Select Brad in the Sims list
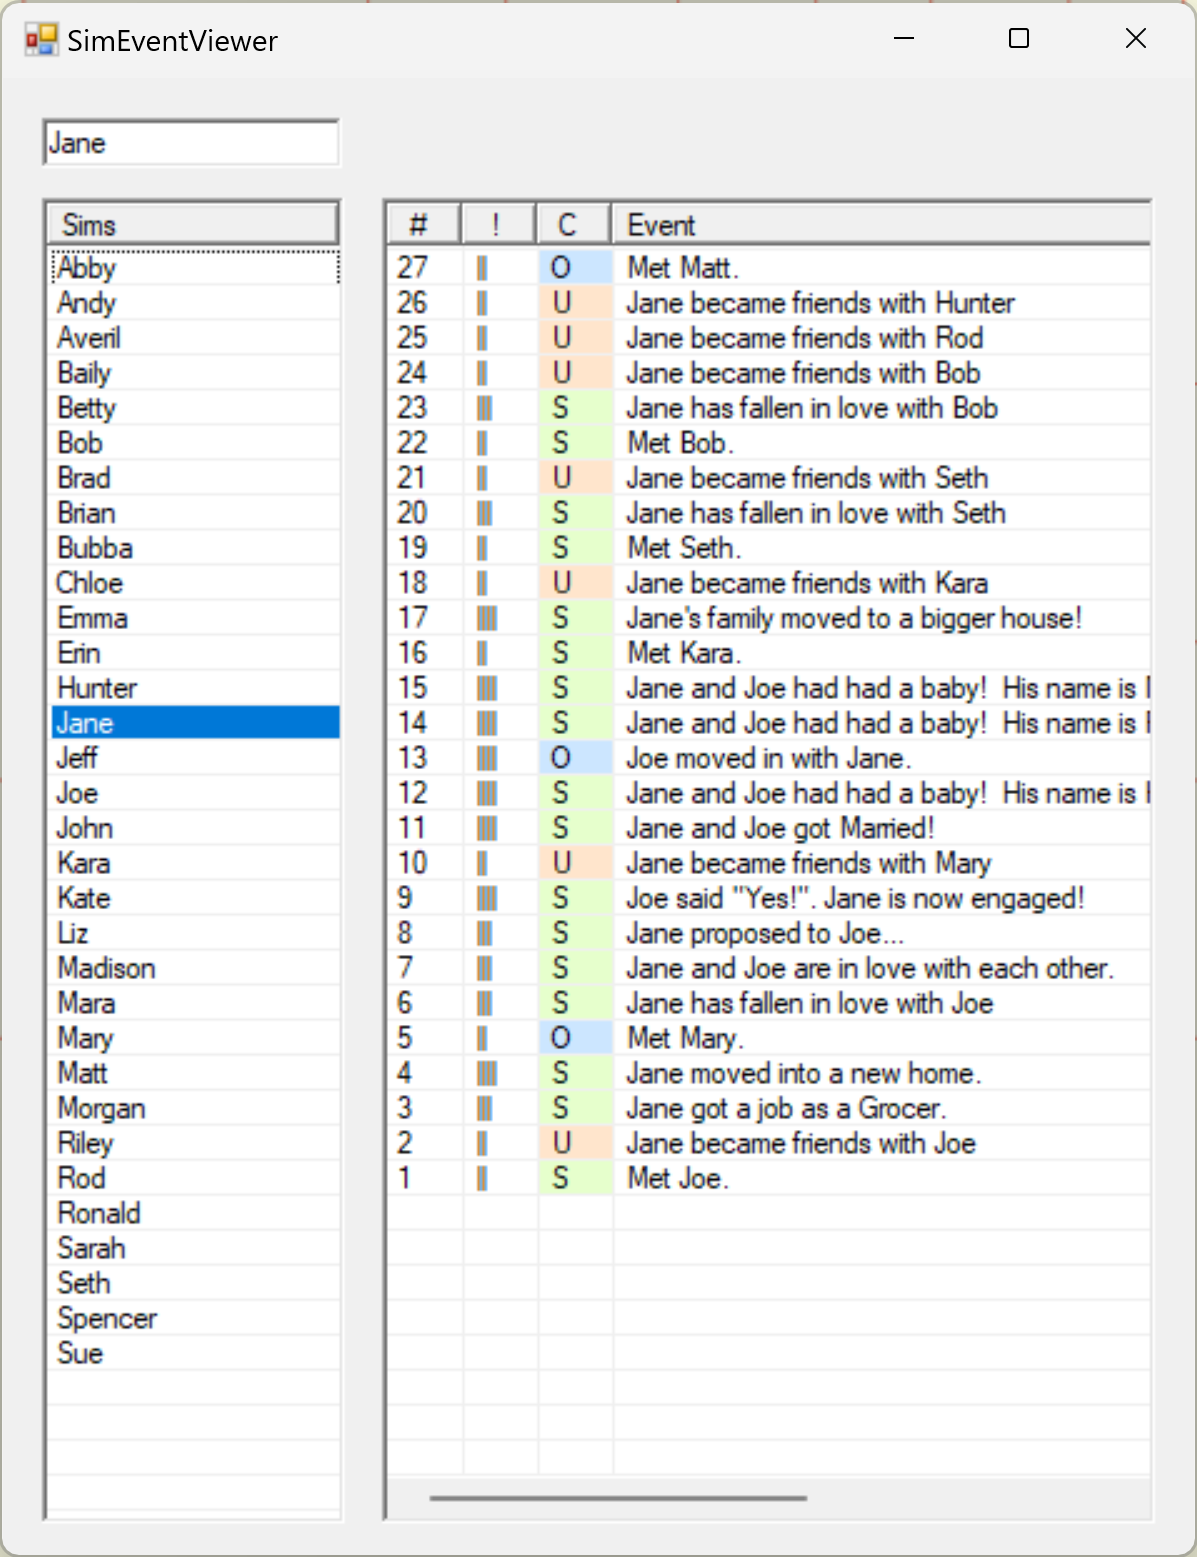 [195, 477]
